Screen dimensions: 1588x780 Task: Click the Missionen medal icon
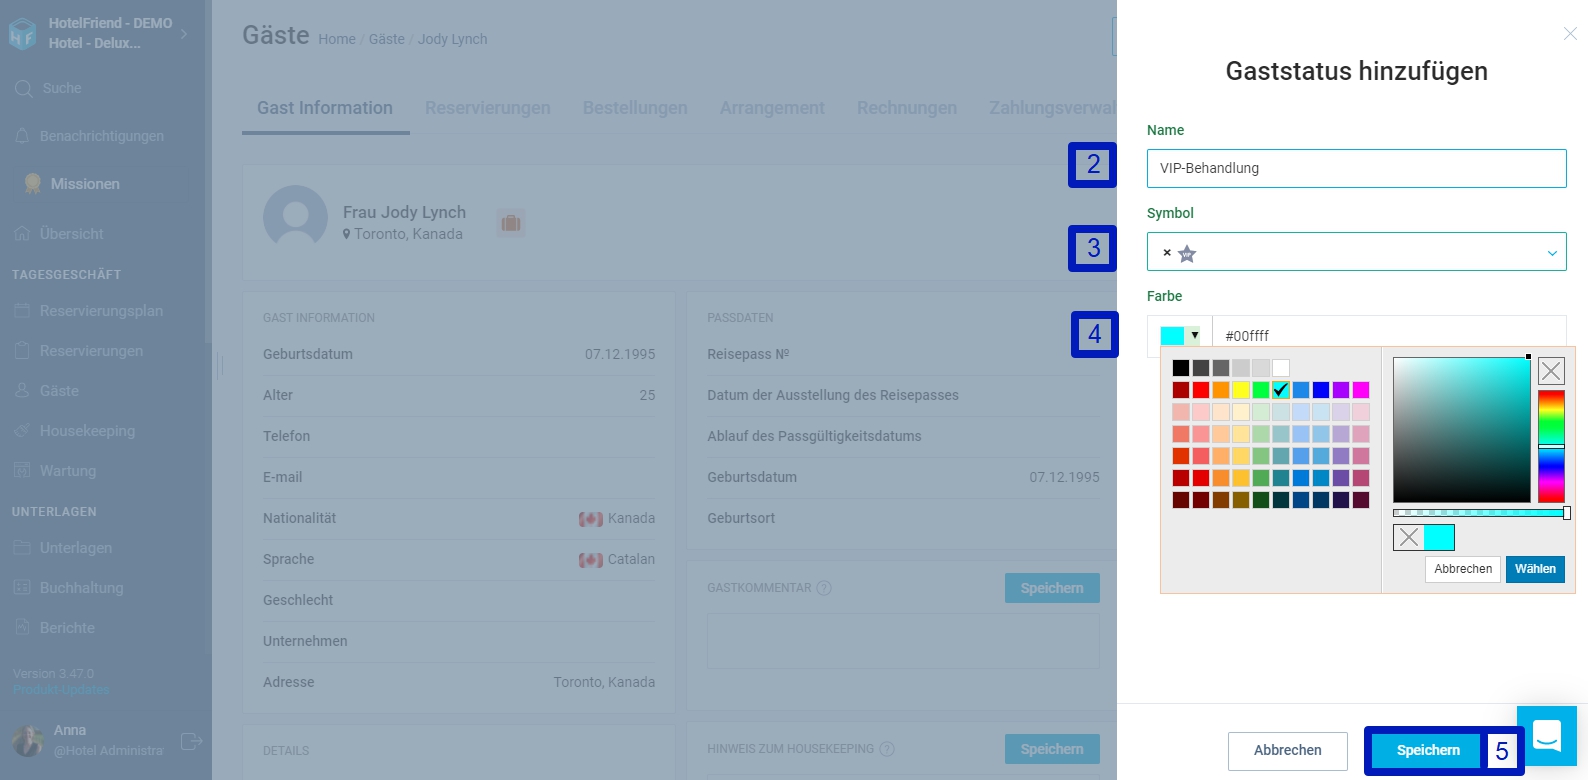pos(33,184)
